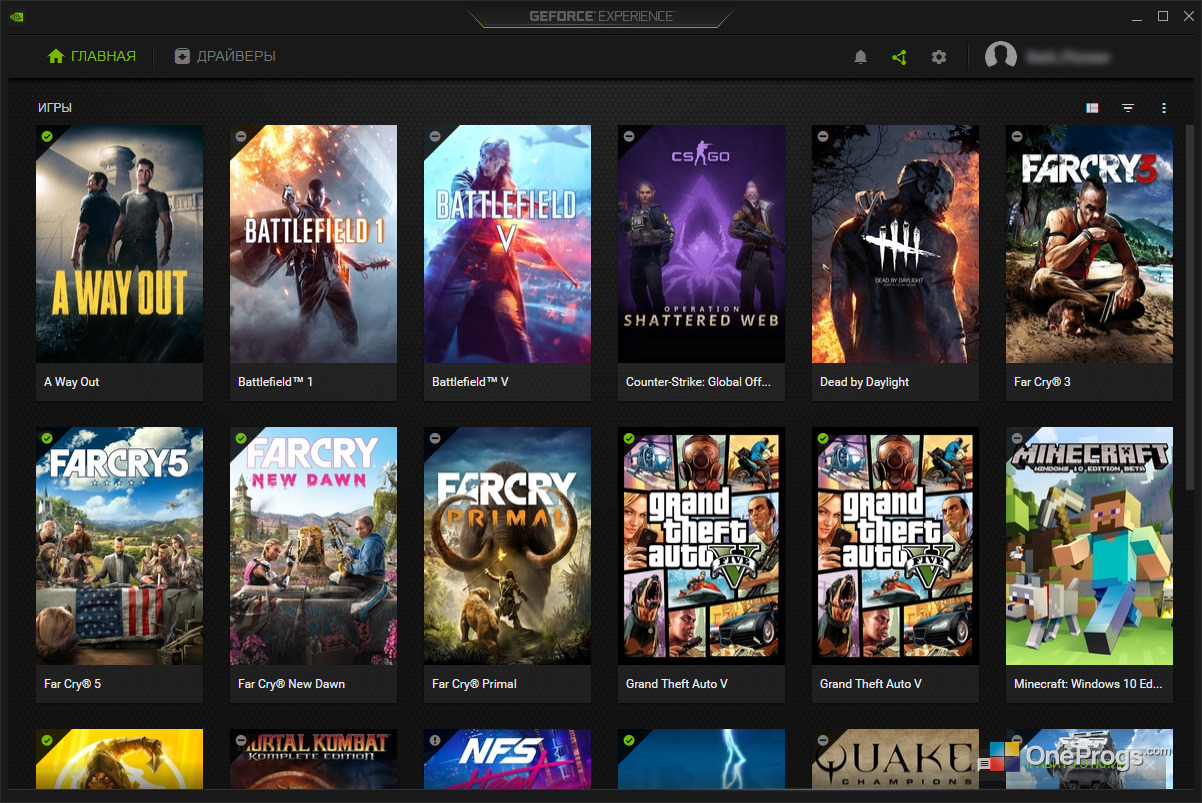Click the status badge on Mortal Kombat Komplete Edition
Viewport: 1202px width, 803px height.
(241, 740)
